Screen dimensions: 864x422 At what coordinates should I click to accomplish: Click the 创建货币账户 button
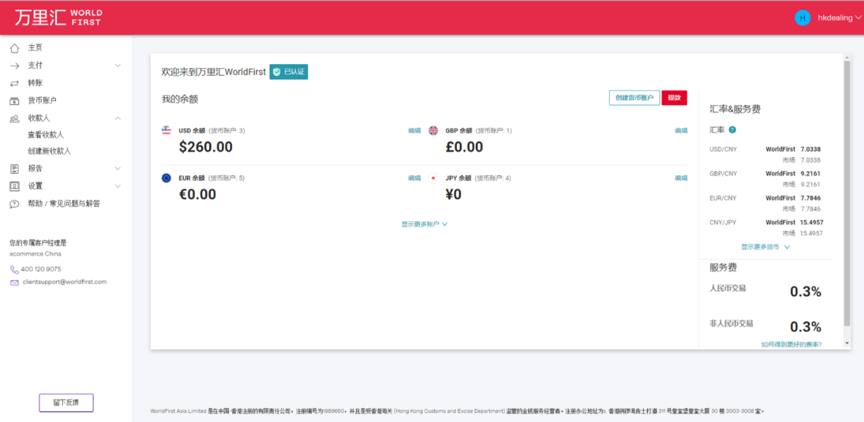coord(634,98)
